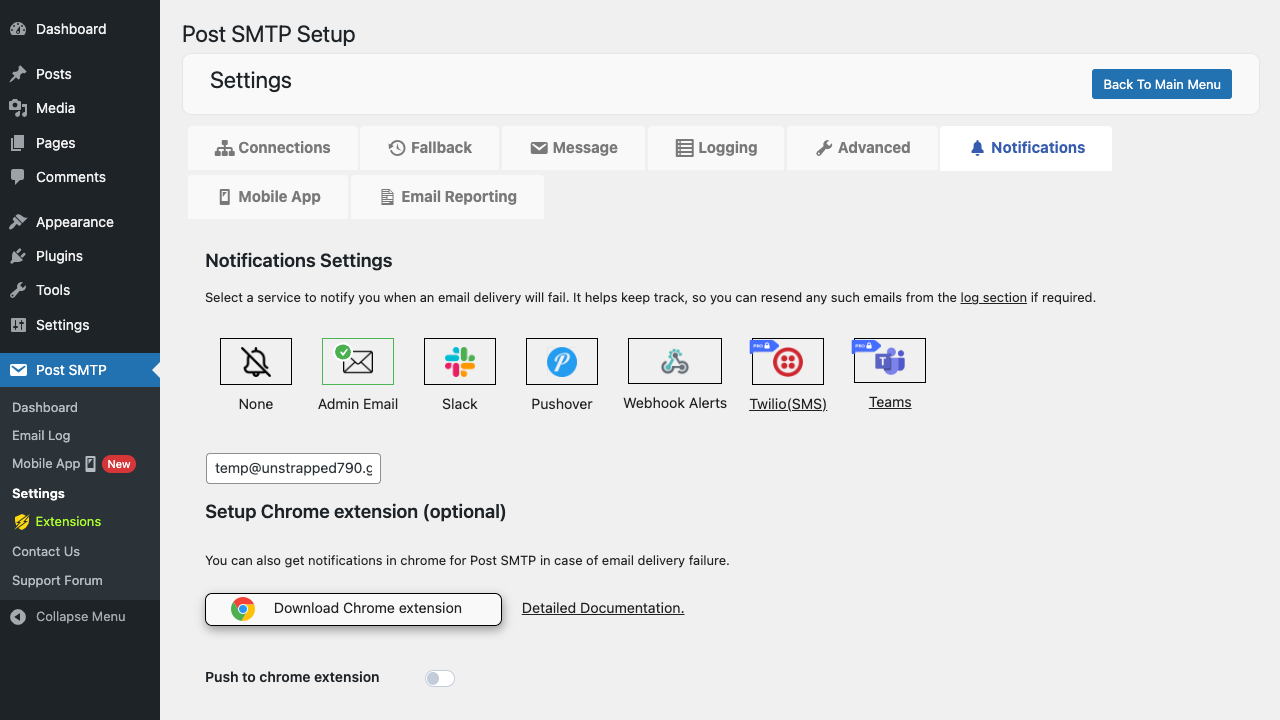
Task: Click the Media icon in sidebar
Action: [x=18, y=108]
